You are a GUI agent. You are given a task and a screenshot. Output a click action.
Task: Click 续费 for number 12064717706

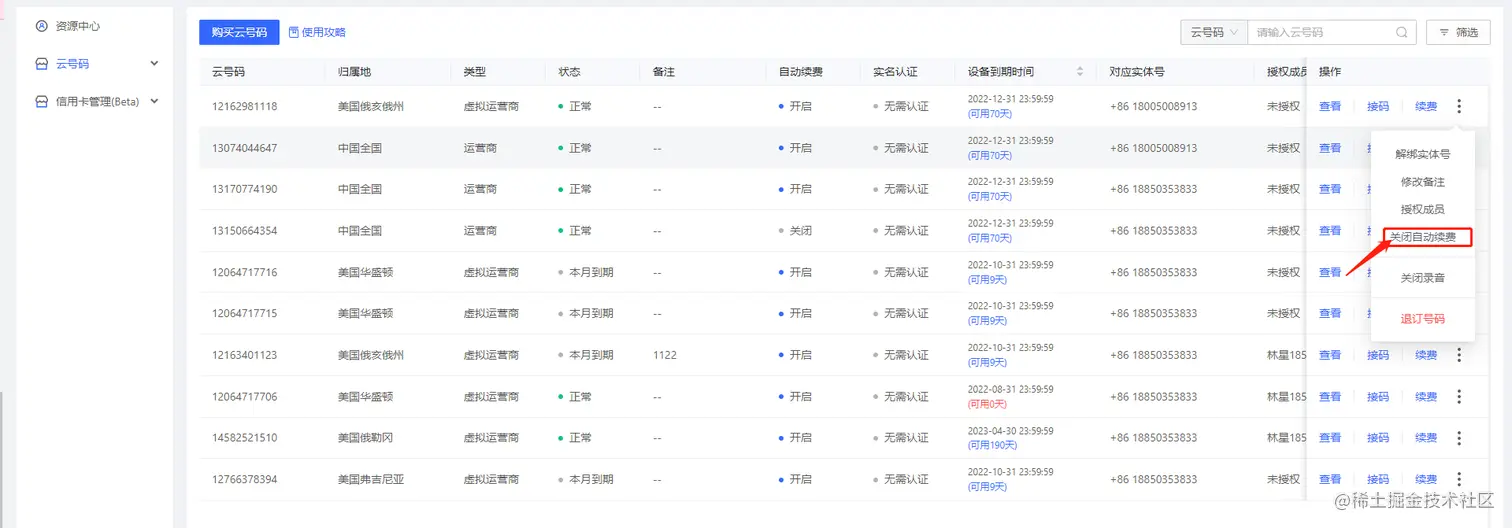click(1426, 397)
